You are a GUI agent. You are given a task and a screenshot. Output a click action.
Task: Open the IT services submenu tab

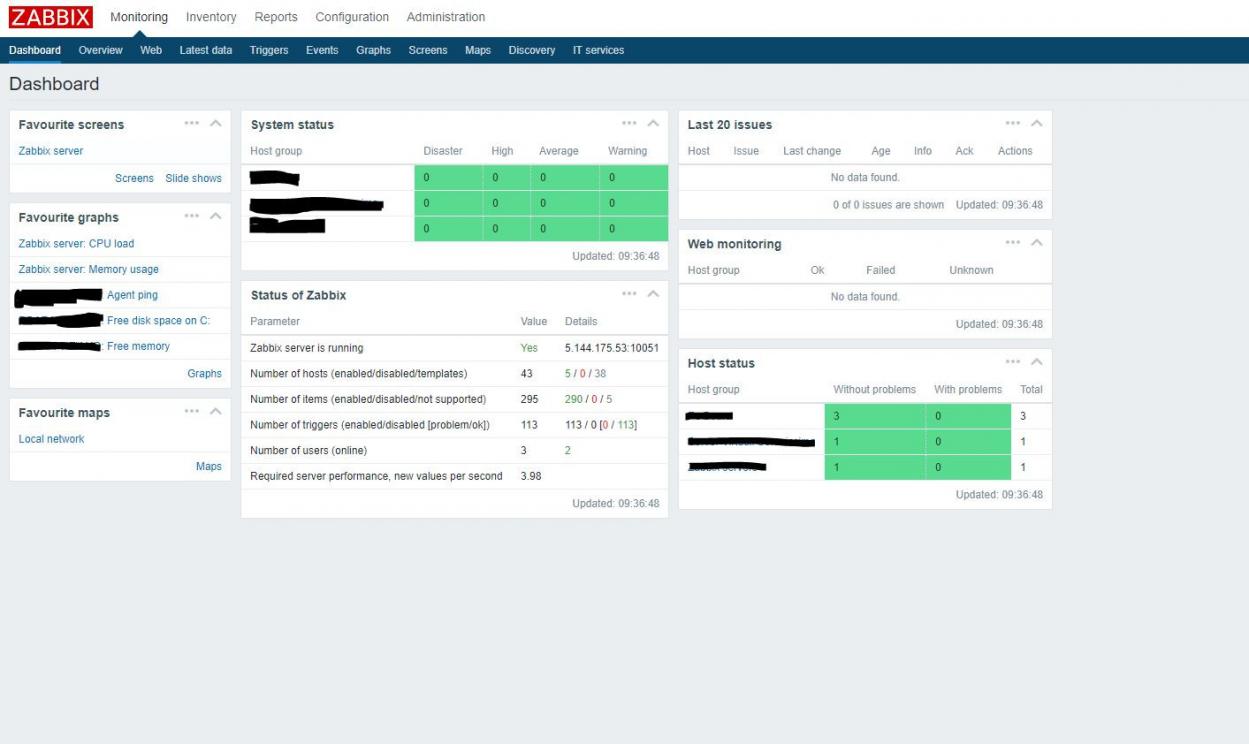click(x=598, y=50)
